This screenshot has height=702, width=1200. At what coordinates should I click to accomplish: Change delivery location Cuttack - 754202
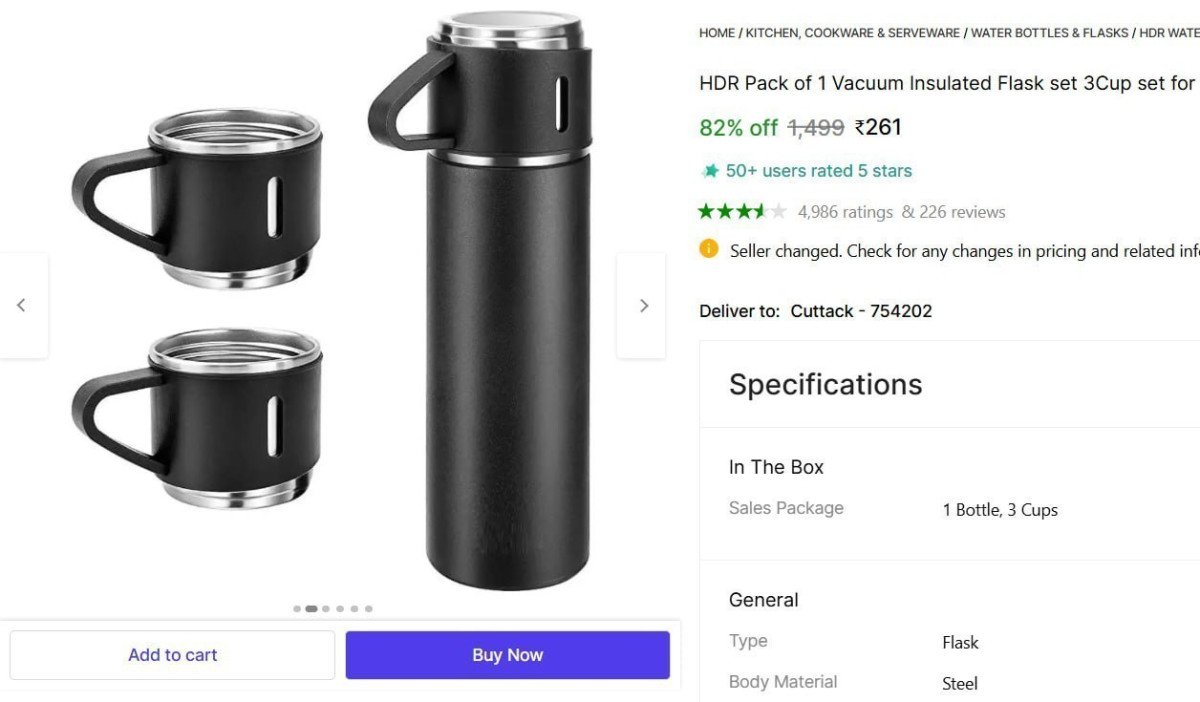point(860,311)
